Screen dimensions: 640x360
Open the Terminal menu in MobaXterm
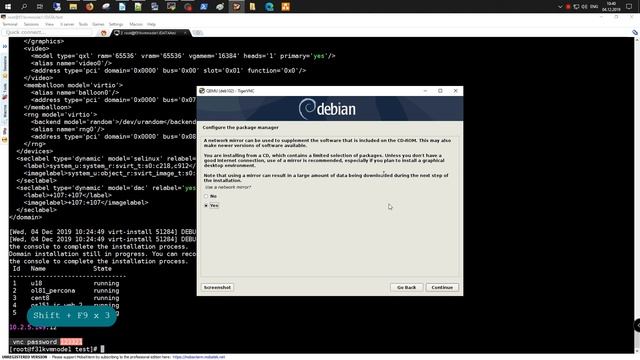[10, 24]
